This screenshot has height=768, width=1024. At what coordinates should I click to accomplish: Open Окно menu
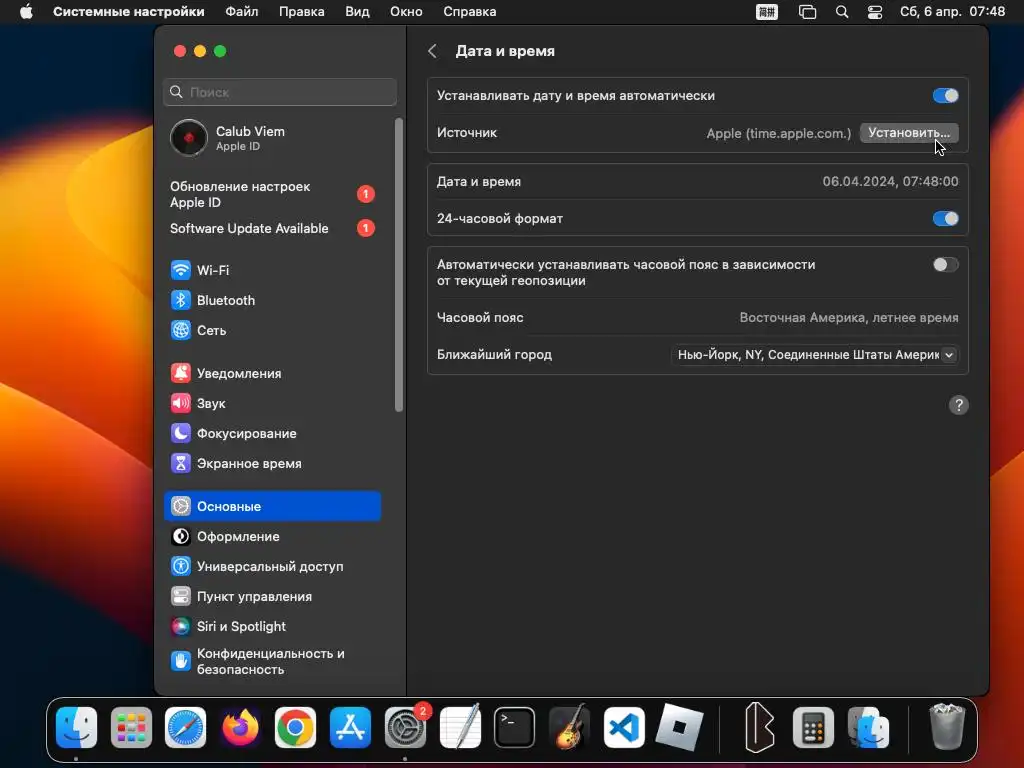[x=406, y=12]
